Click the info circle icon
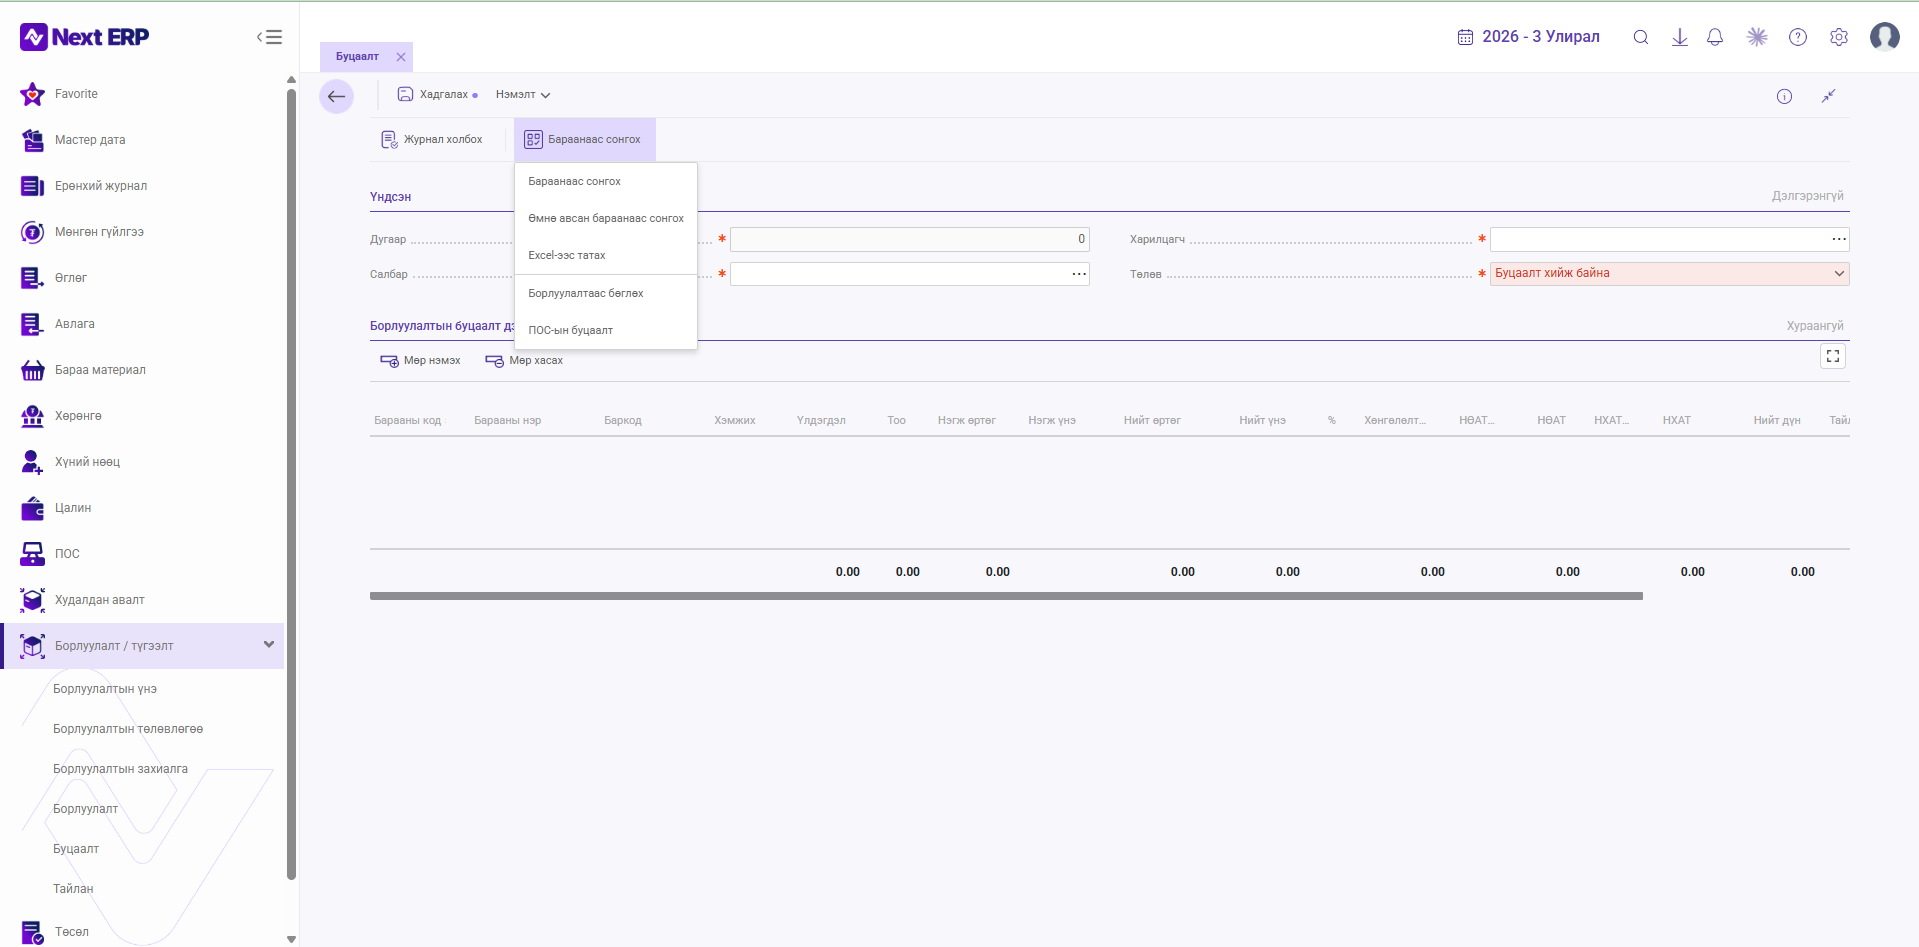The width and height of the screenshot is (1919, 947). [1784, 96]
